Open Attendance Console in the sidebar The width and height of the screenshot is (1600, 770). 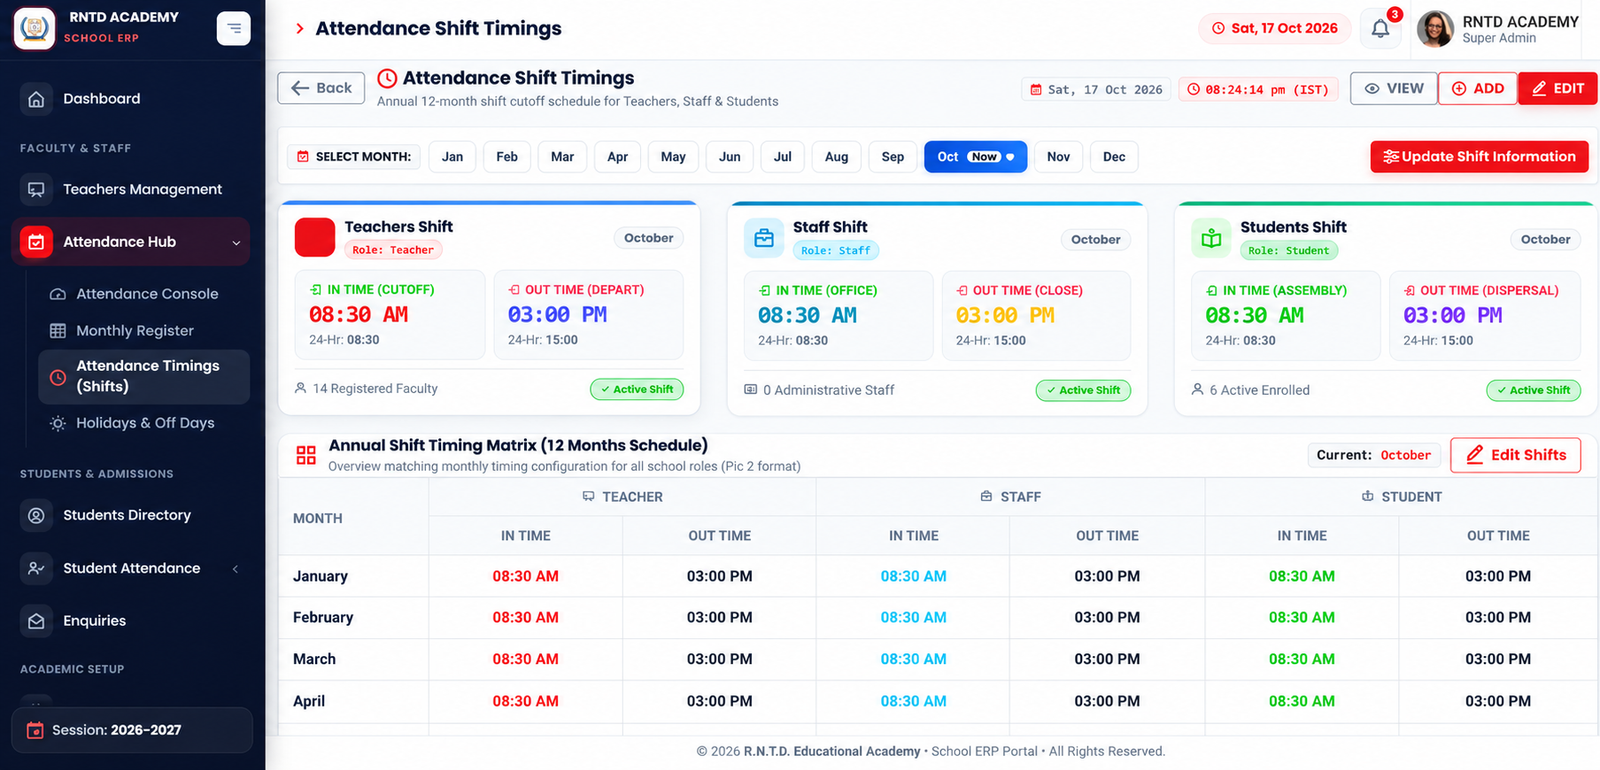[x=144, y=294]
